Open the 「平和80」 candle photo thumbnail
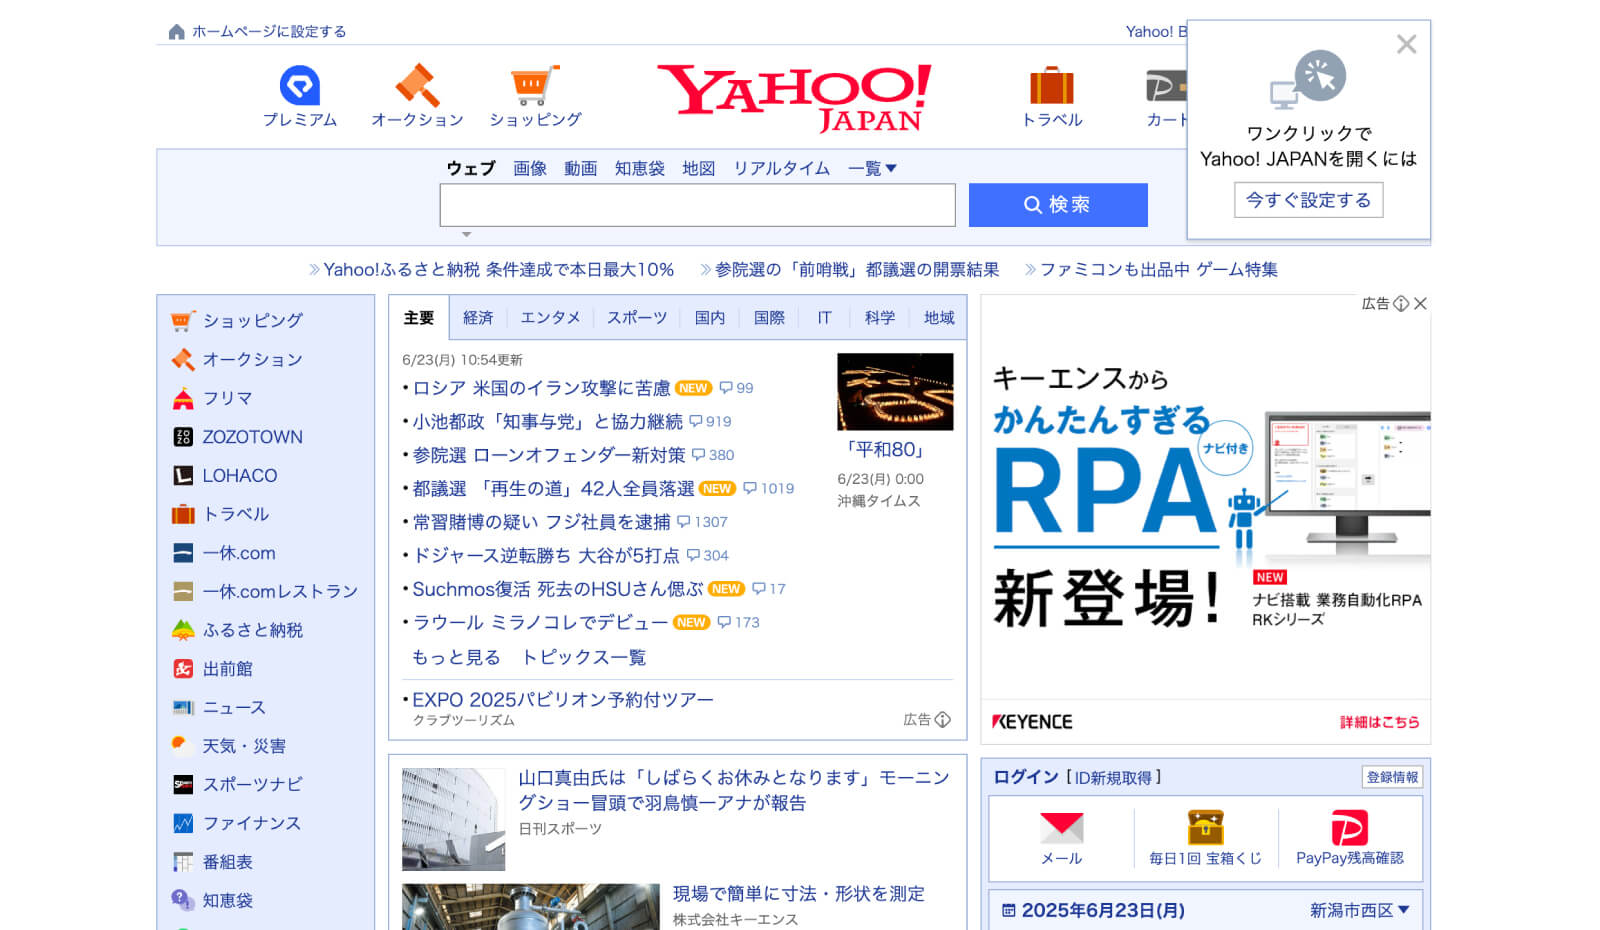This screenshot has width=1600, height=930. pos(895,392)
